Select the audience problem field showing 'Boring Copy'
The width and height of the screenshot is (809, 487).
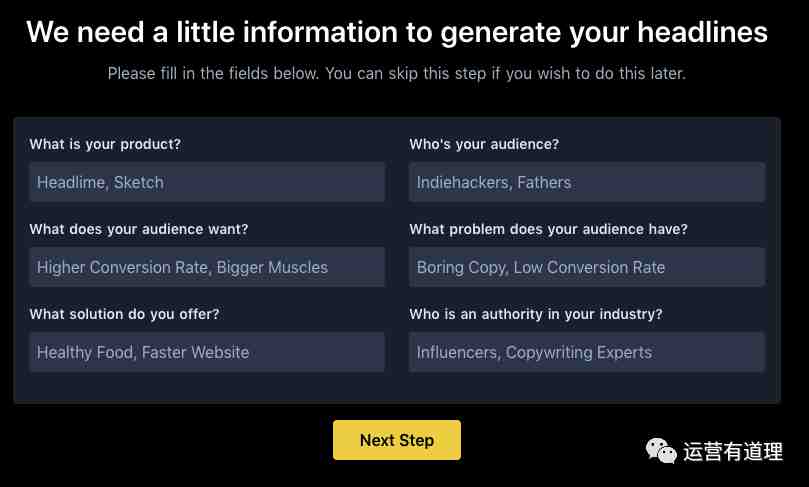pyautogui.click(x=587, y=267)
